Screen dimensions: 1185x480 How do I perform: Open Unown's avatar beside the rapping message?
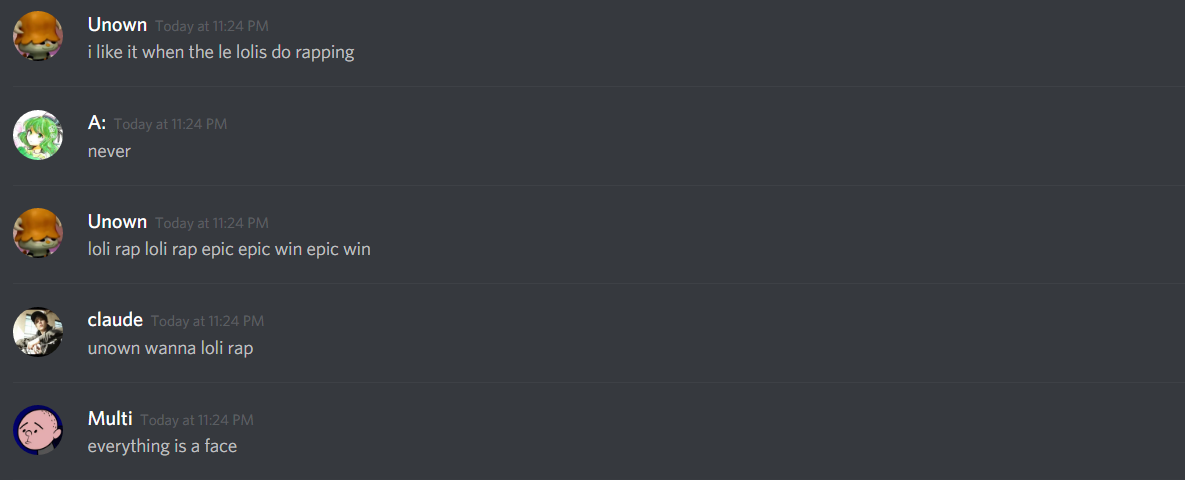38,36
